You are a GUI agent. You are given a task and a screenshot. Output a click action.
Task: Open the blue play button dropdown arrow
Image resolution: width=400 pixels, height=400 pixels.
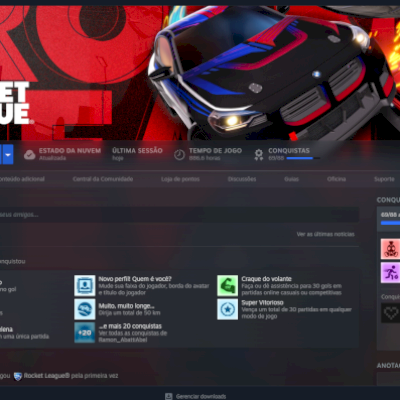tap(7, 155)
